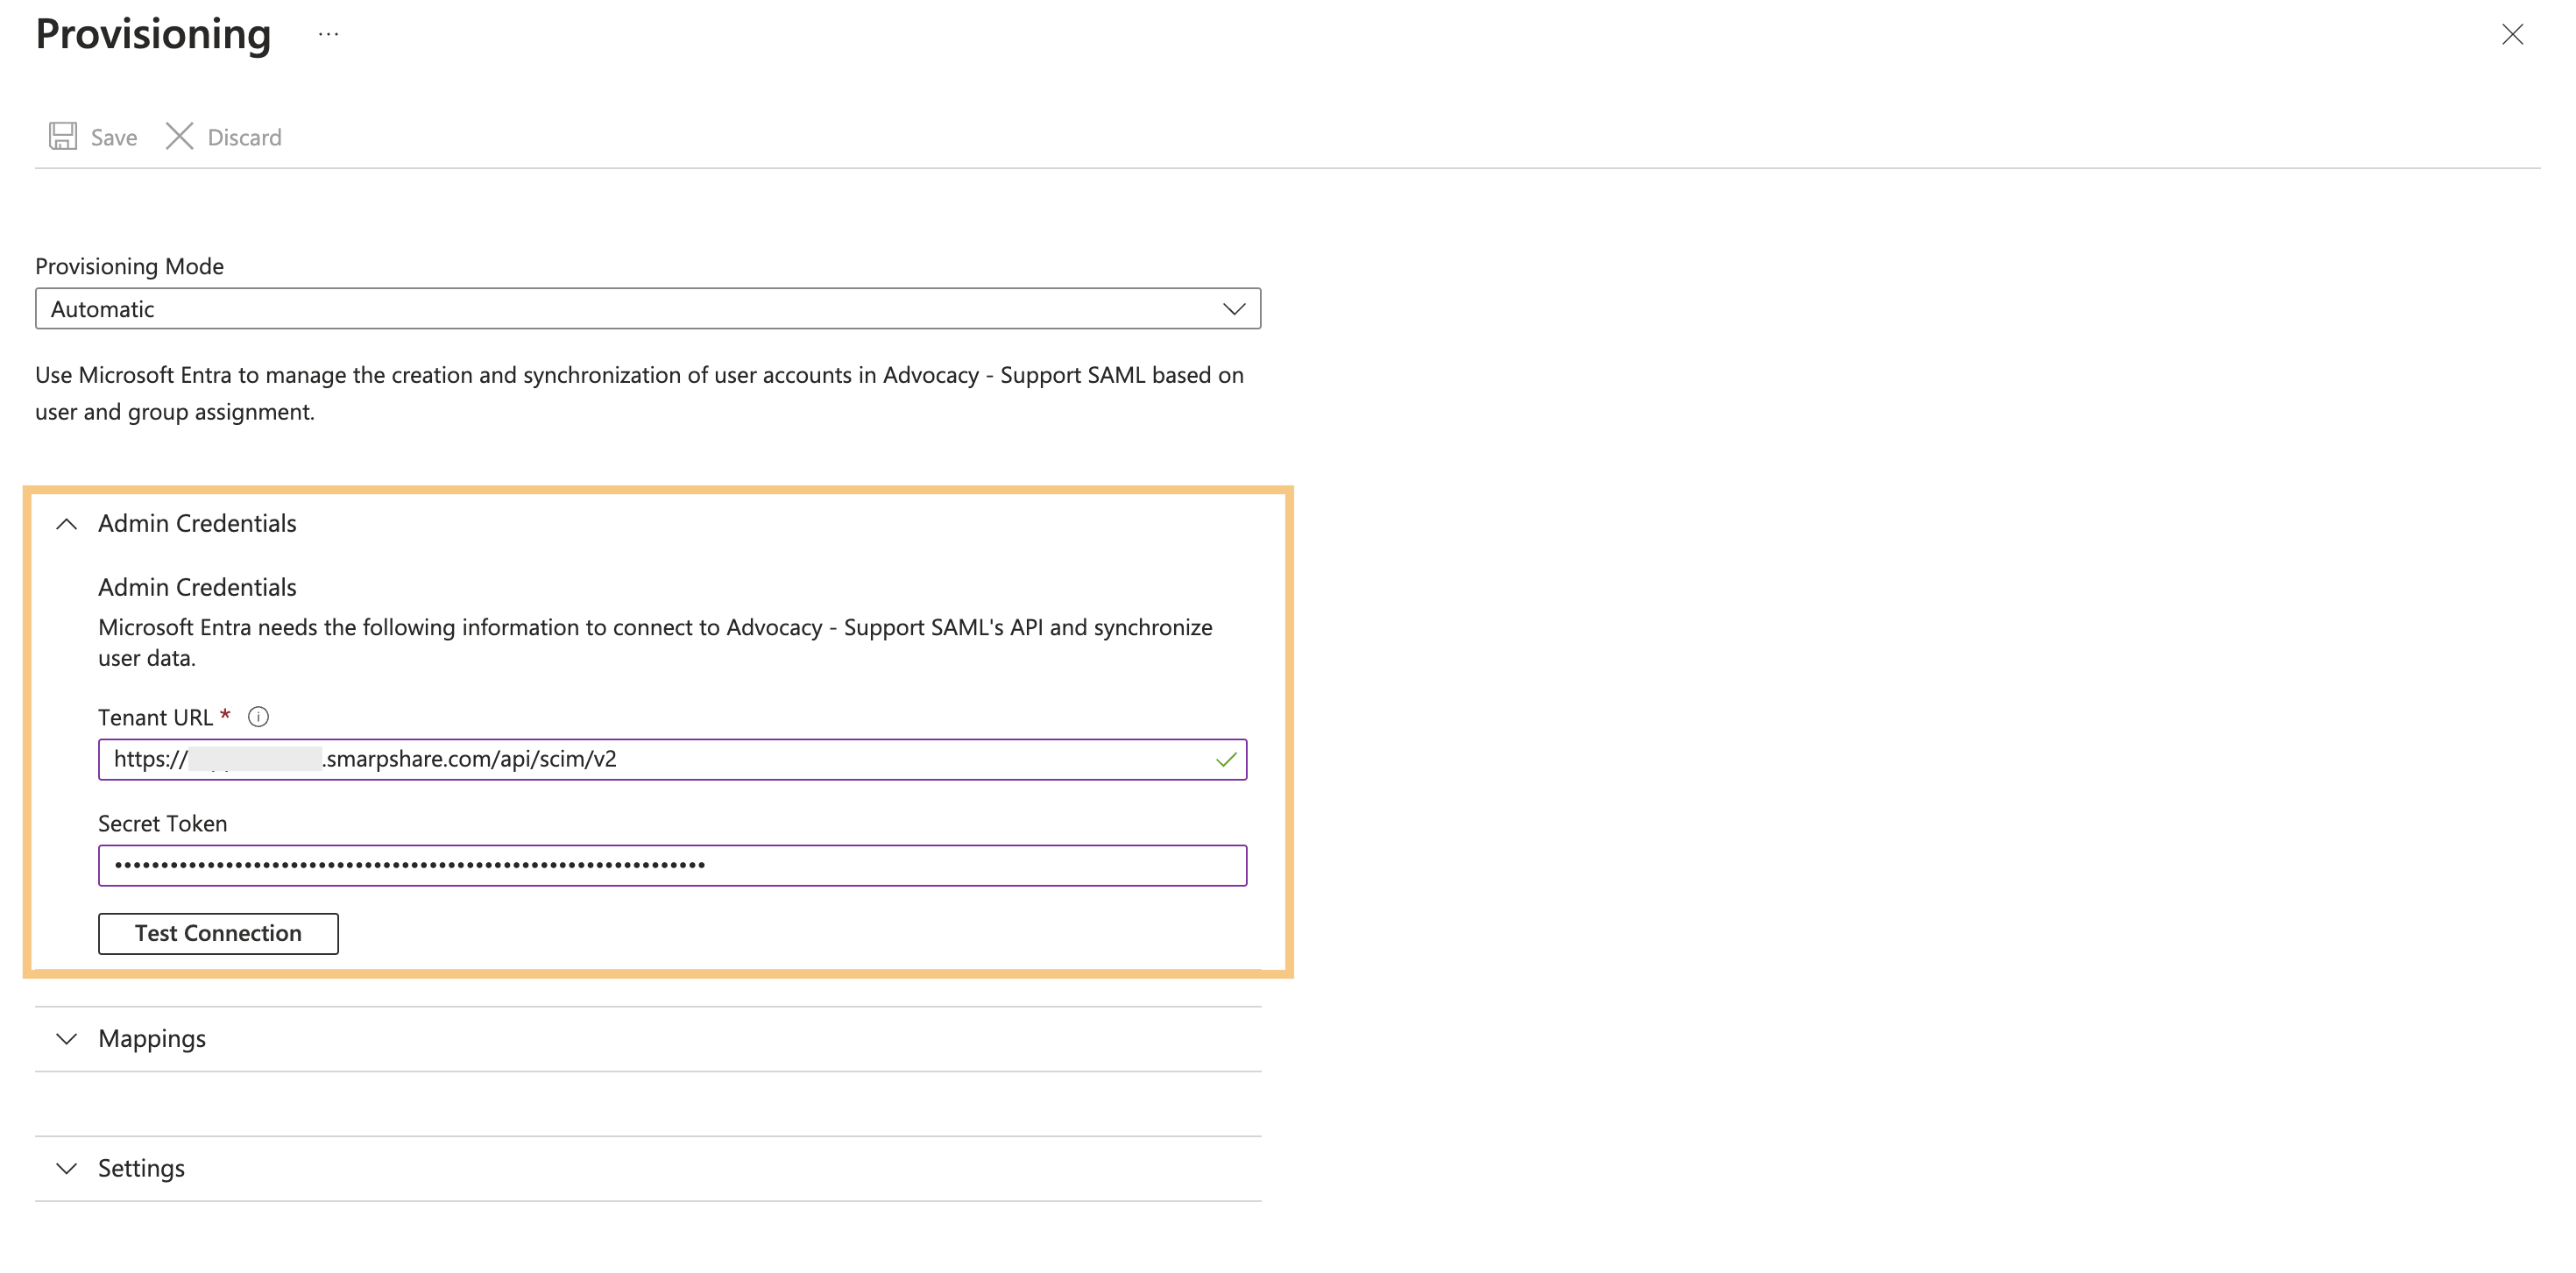Click Test Connection

[217, 933]
